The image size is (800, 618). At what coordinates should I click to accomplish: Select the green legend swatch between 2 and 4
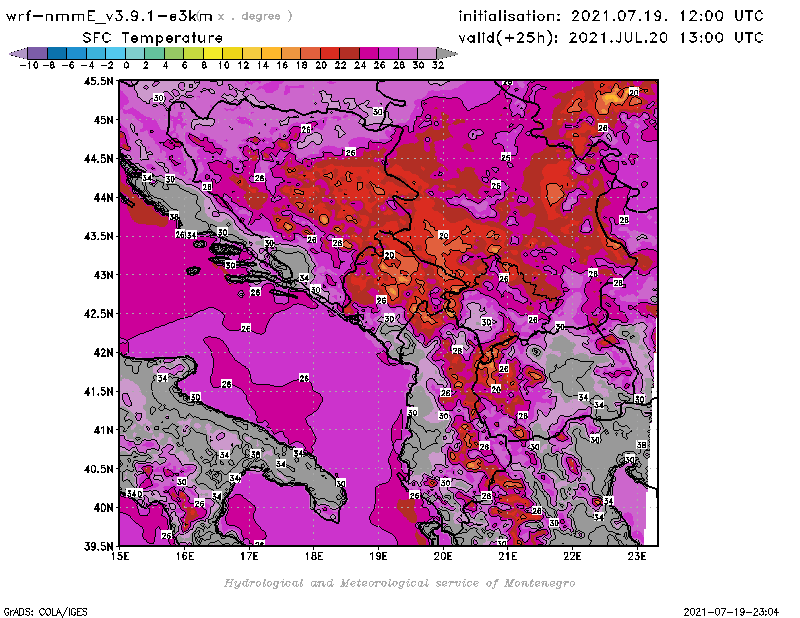click(x=155, y=53)
